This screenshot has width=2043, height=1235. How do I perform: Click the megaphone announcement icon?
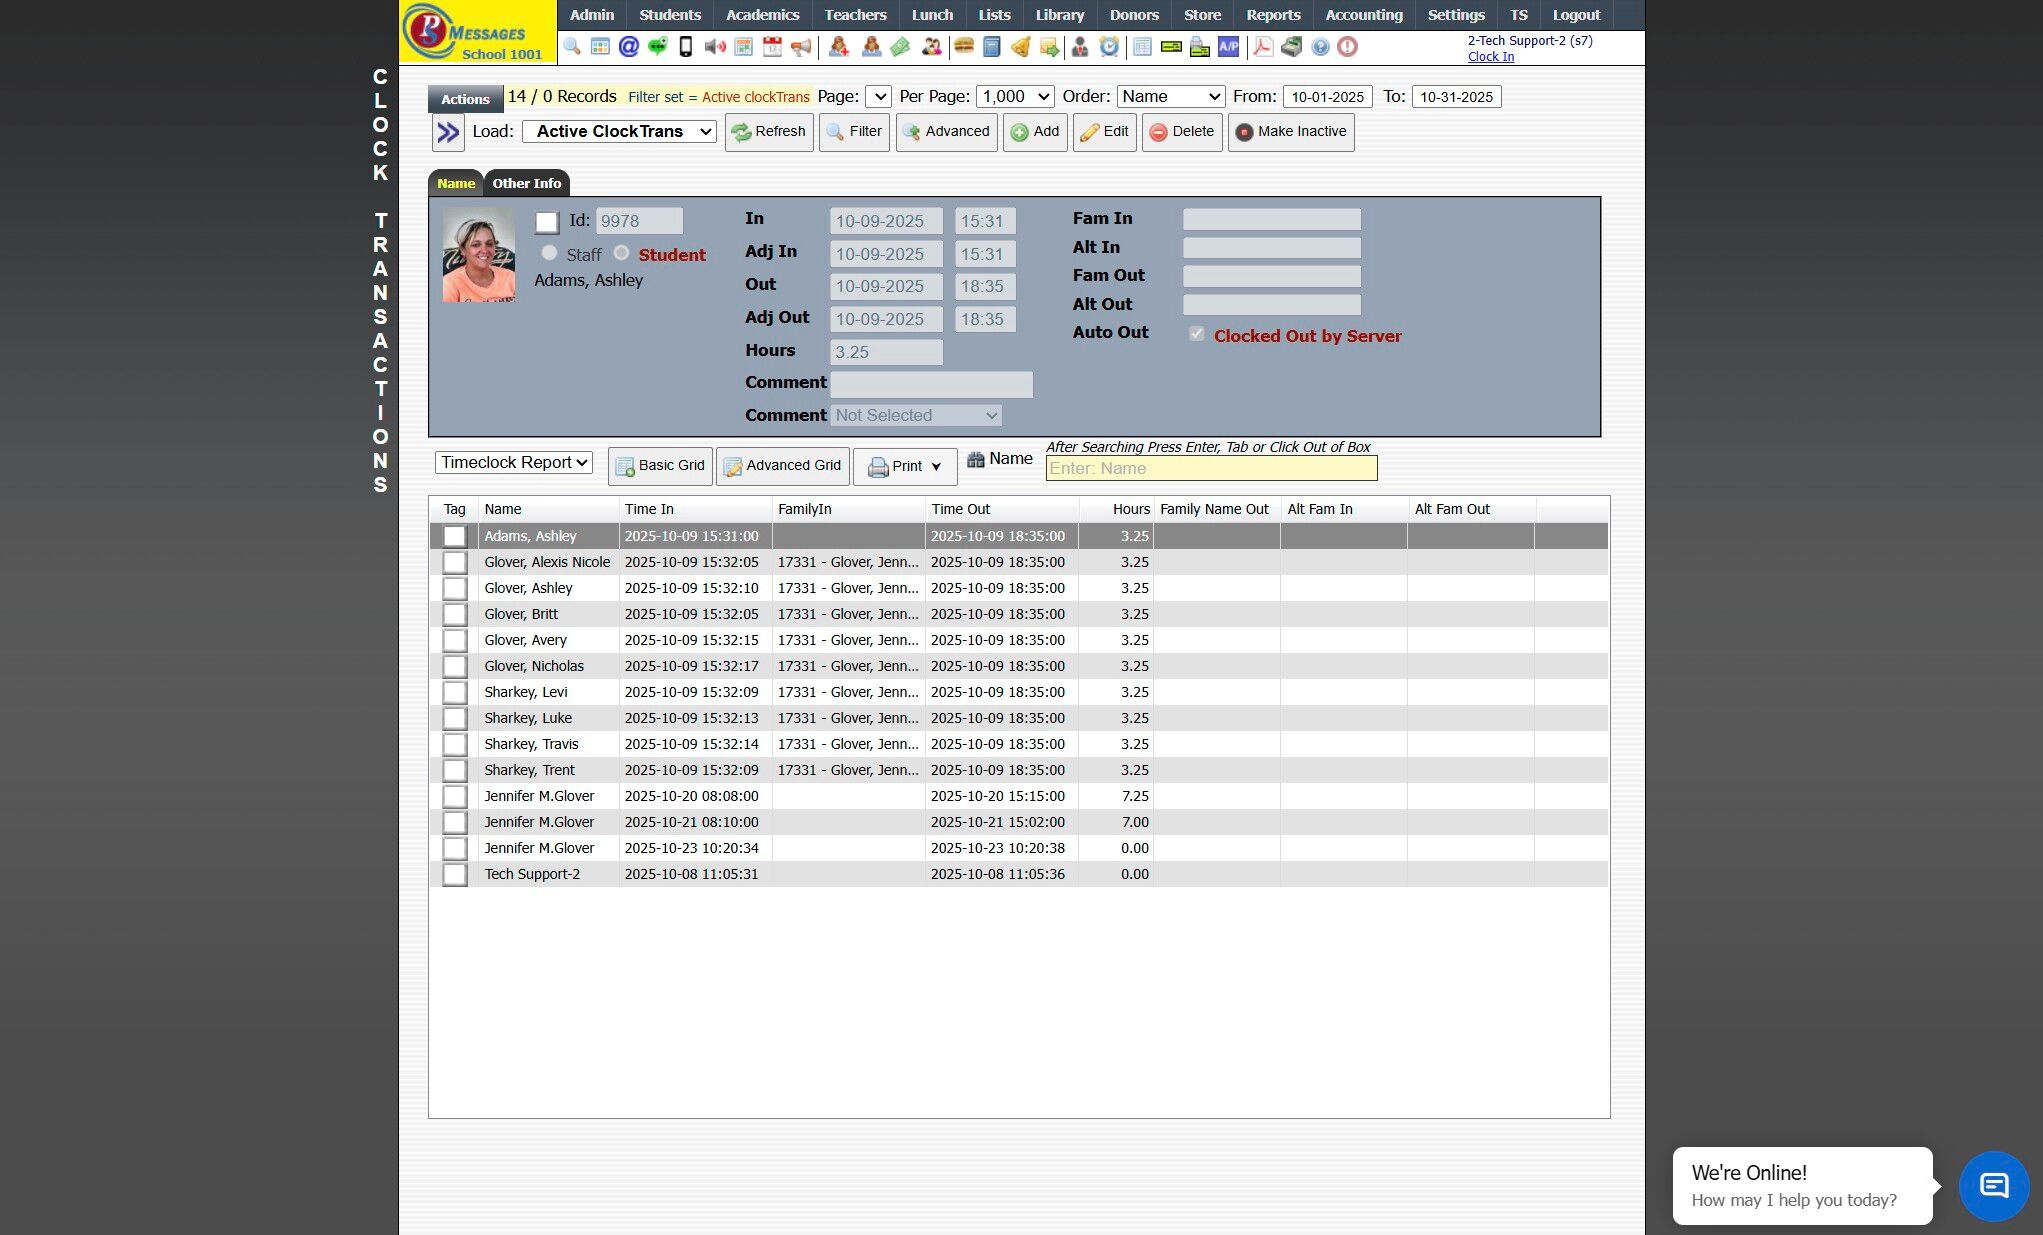(801, 47)
